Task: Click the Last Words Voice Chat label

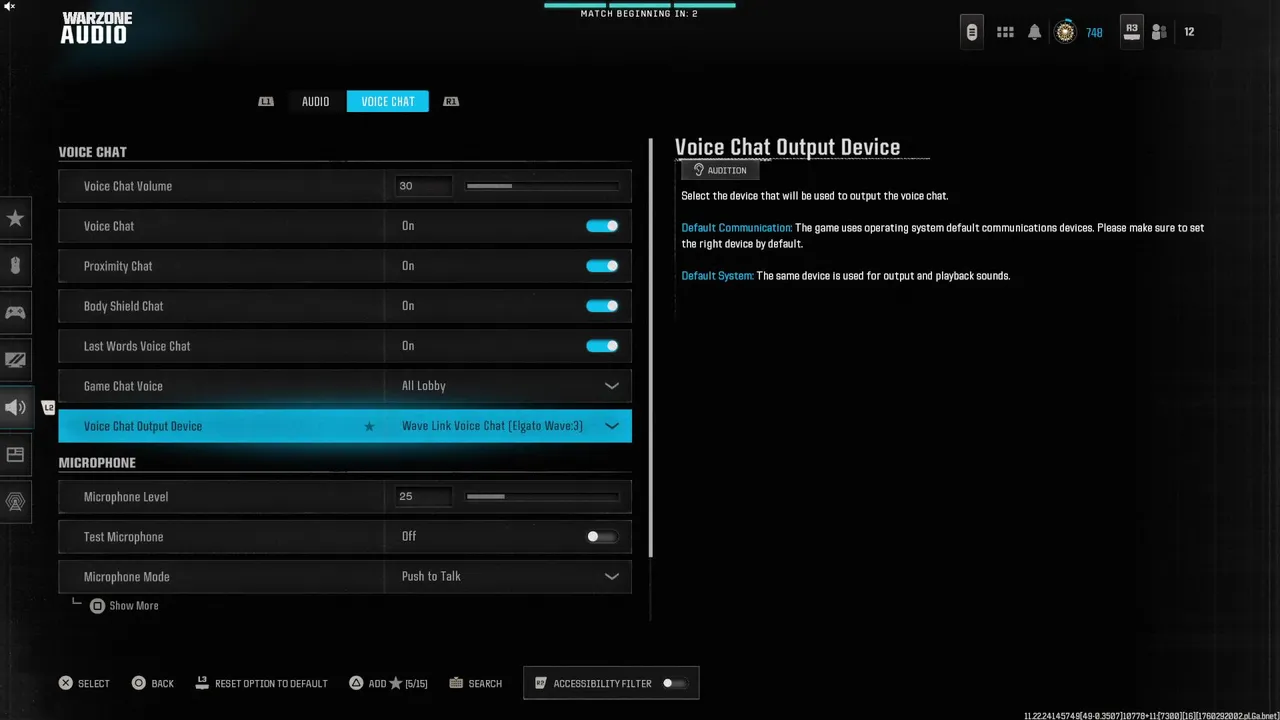Action: (137, 346)
